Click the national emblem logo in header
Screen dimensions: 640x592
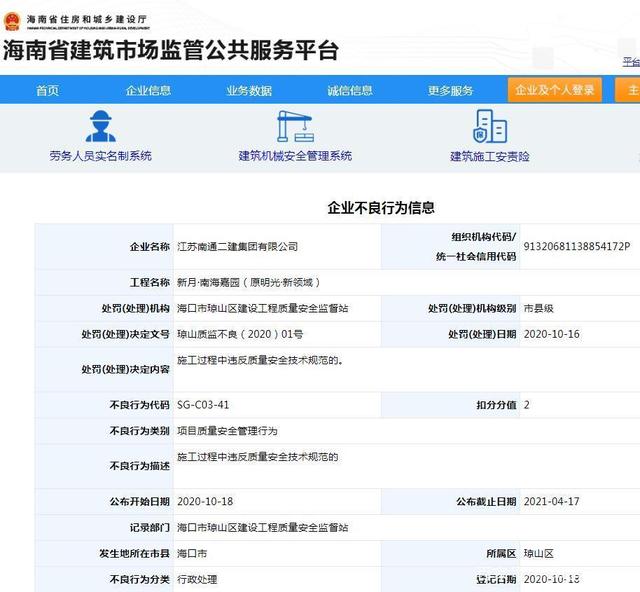click(13, 15)
